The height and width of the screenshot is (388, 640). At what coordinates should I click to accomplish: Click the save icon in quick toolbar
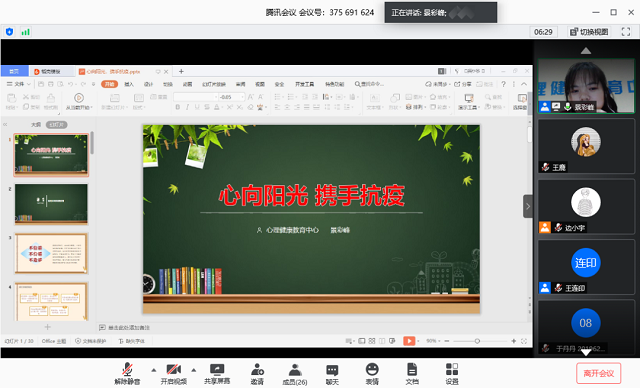[x=41, y=84]
